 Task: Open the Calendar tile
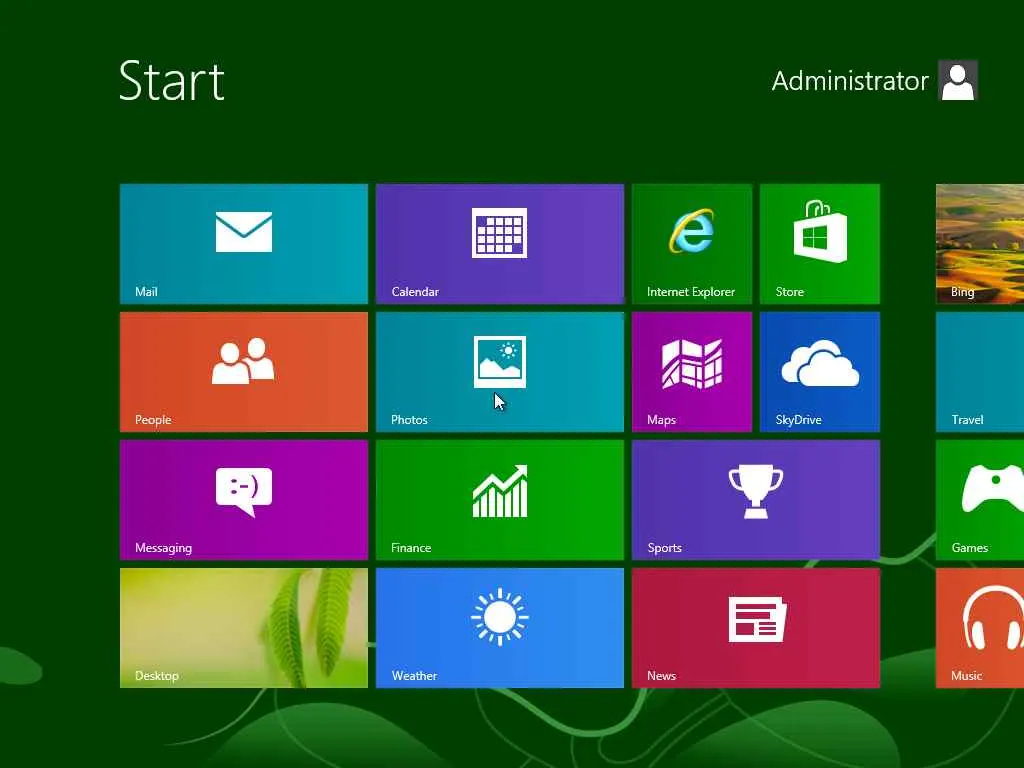click(500, 244)
